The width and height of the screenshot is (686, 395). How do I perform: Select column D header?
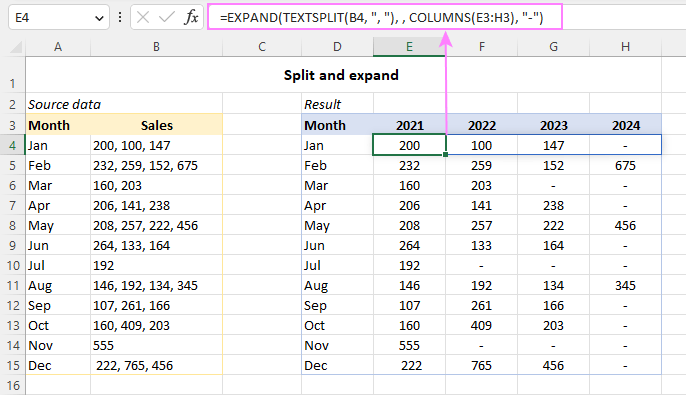[x=337, y=47]
